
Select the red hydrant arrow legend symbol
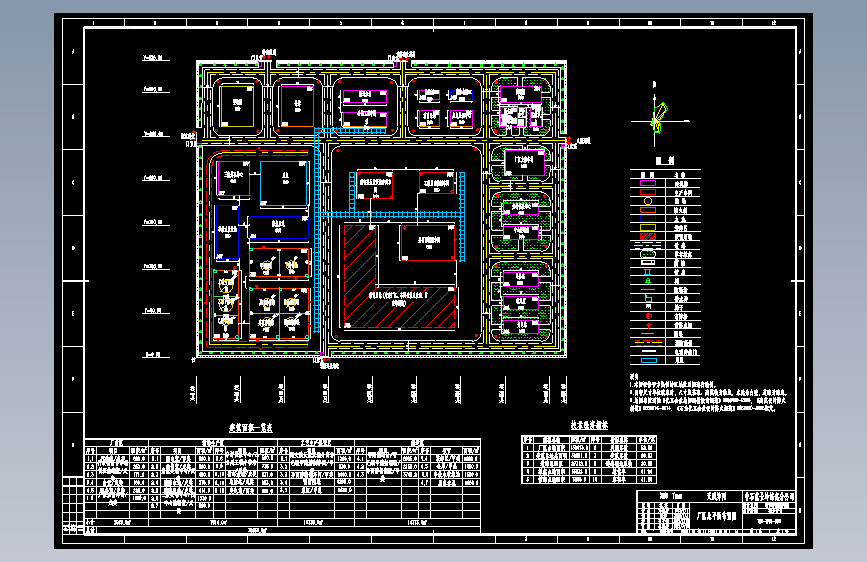click(649, 325)
